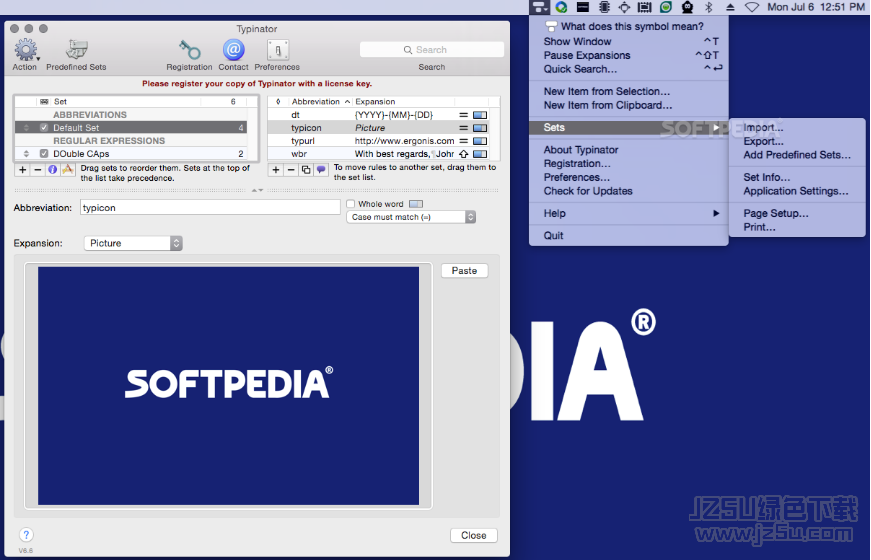The height and width of the screenshot is (560, 871).
Task: Click the applications icon next to set info
Action: pyautogui.click(x=68, y=169)
